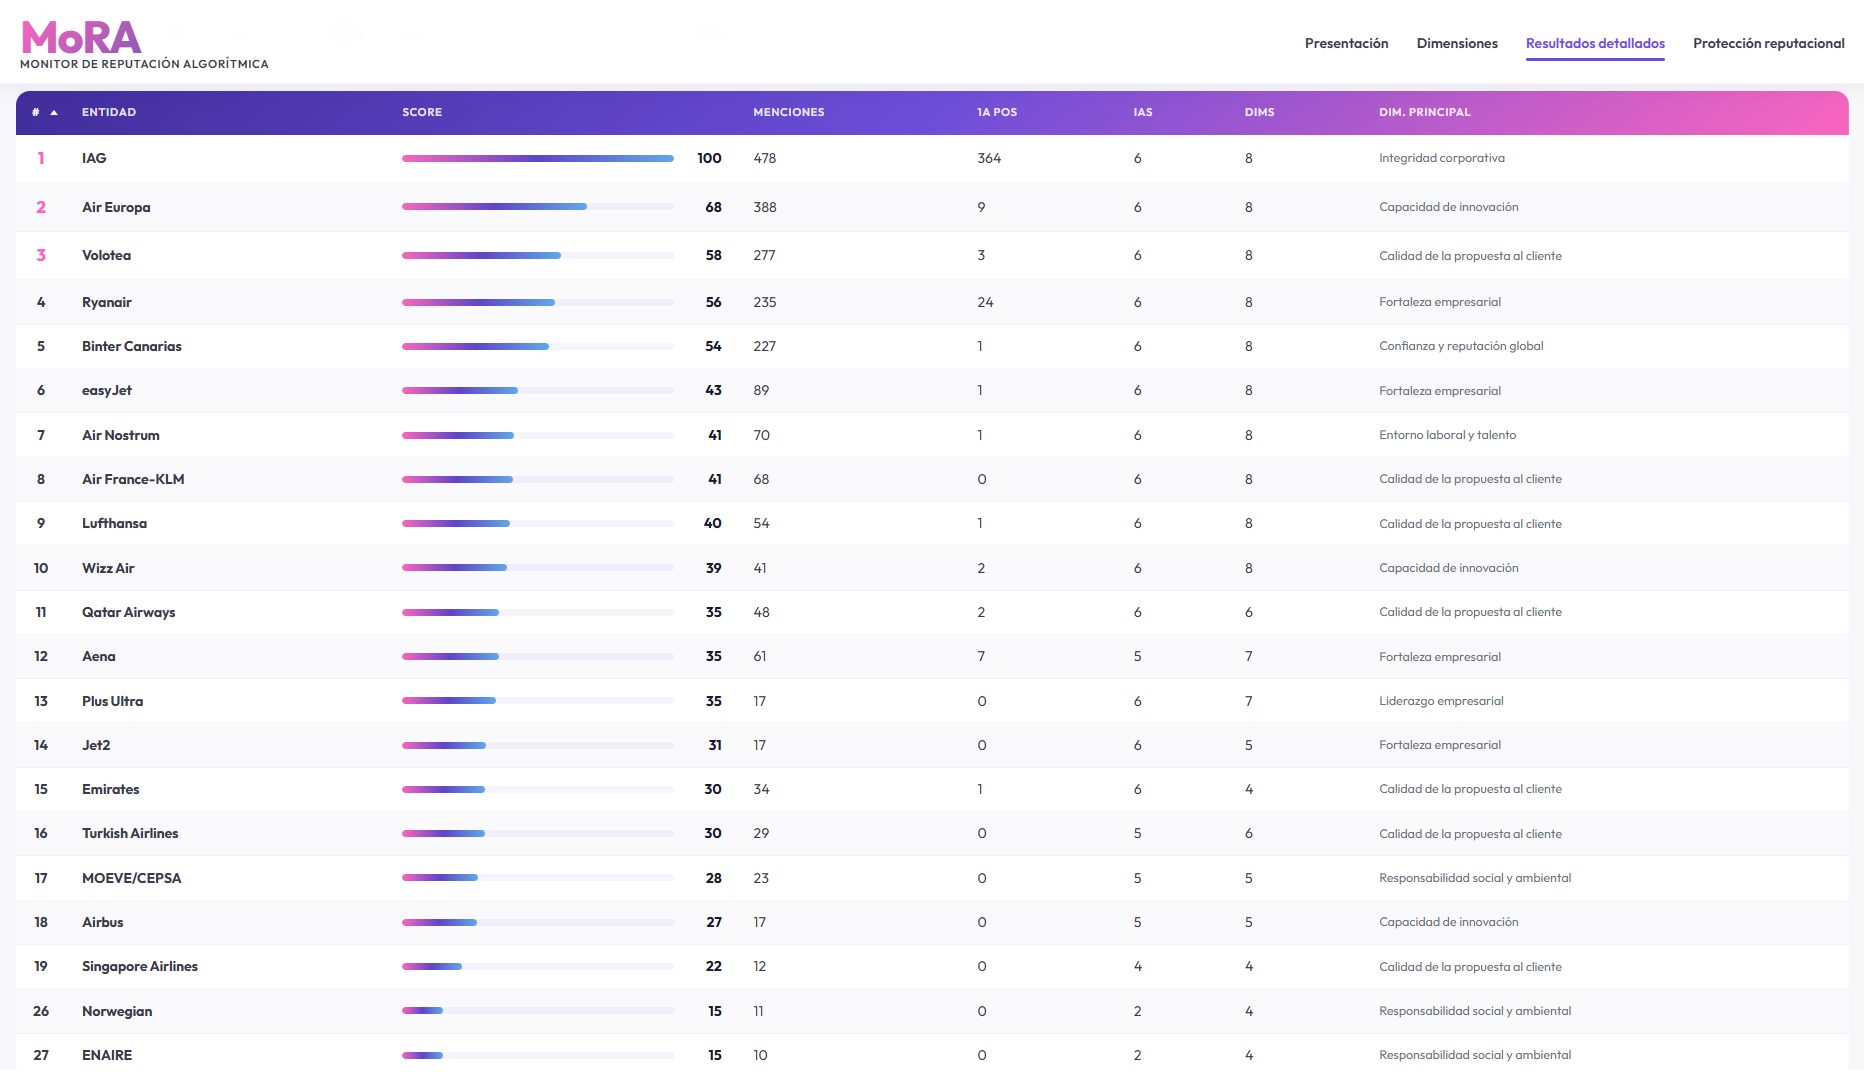This screenshot has height=1080, width=1875.
Task: Click the pink rank number 2
Action: 41,208
